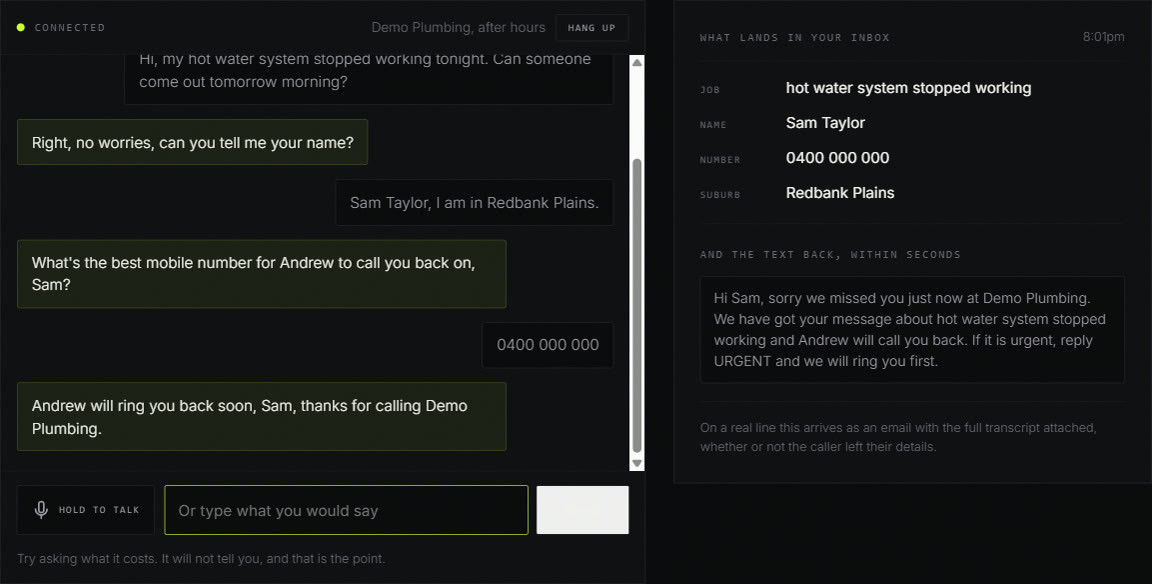Screen dimensions: 1152x584
Task: Click 'AND THE TEXT BACK, WITHIN SECONDS' heading
Action: coord(830,255)
